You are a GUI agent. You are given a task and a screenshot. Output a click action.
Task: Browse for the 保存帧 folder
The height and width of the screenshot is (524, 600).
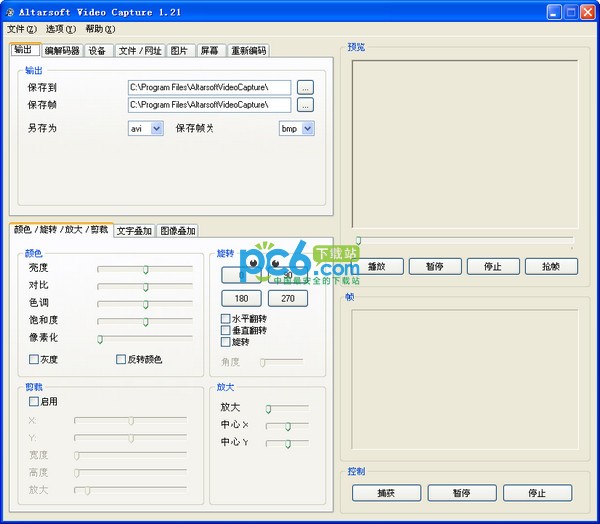coord(305,105)
